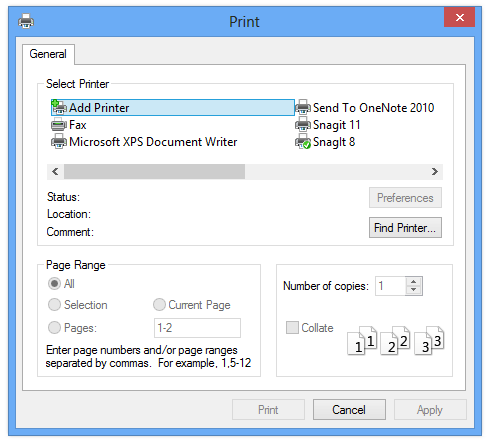
Task: Click the Preferences button
Action: pos(405,198)
